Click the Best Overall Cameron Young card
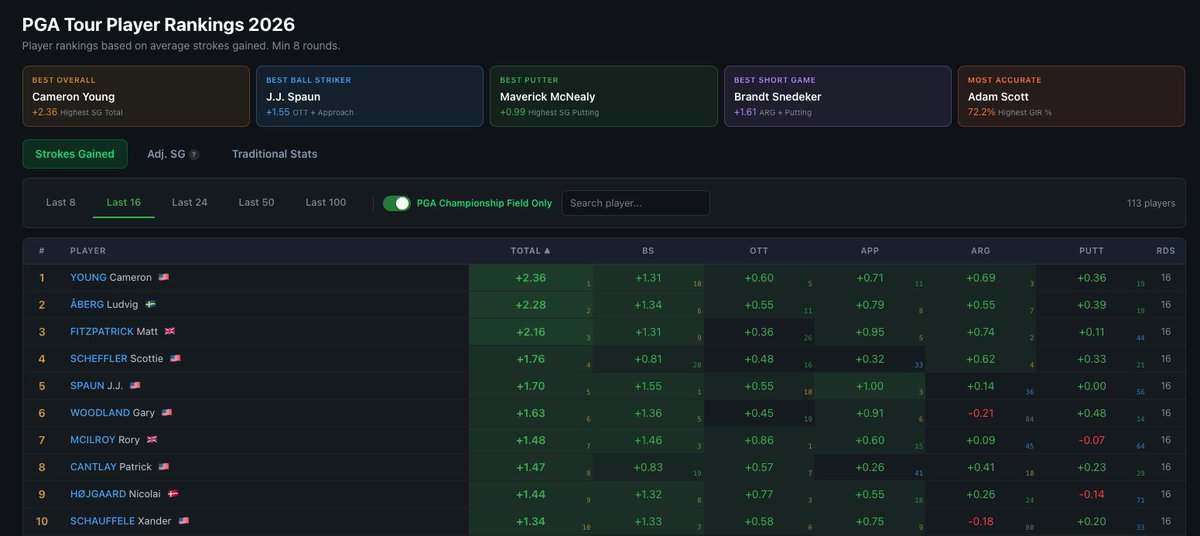 pyautogui.click(x=136, y=96)
